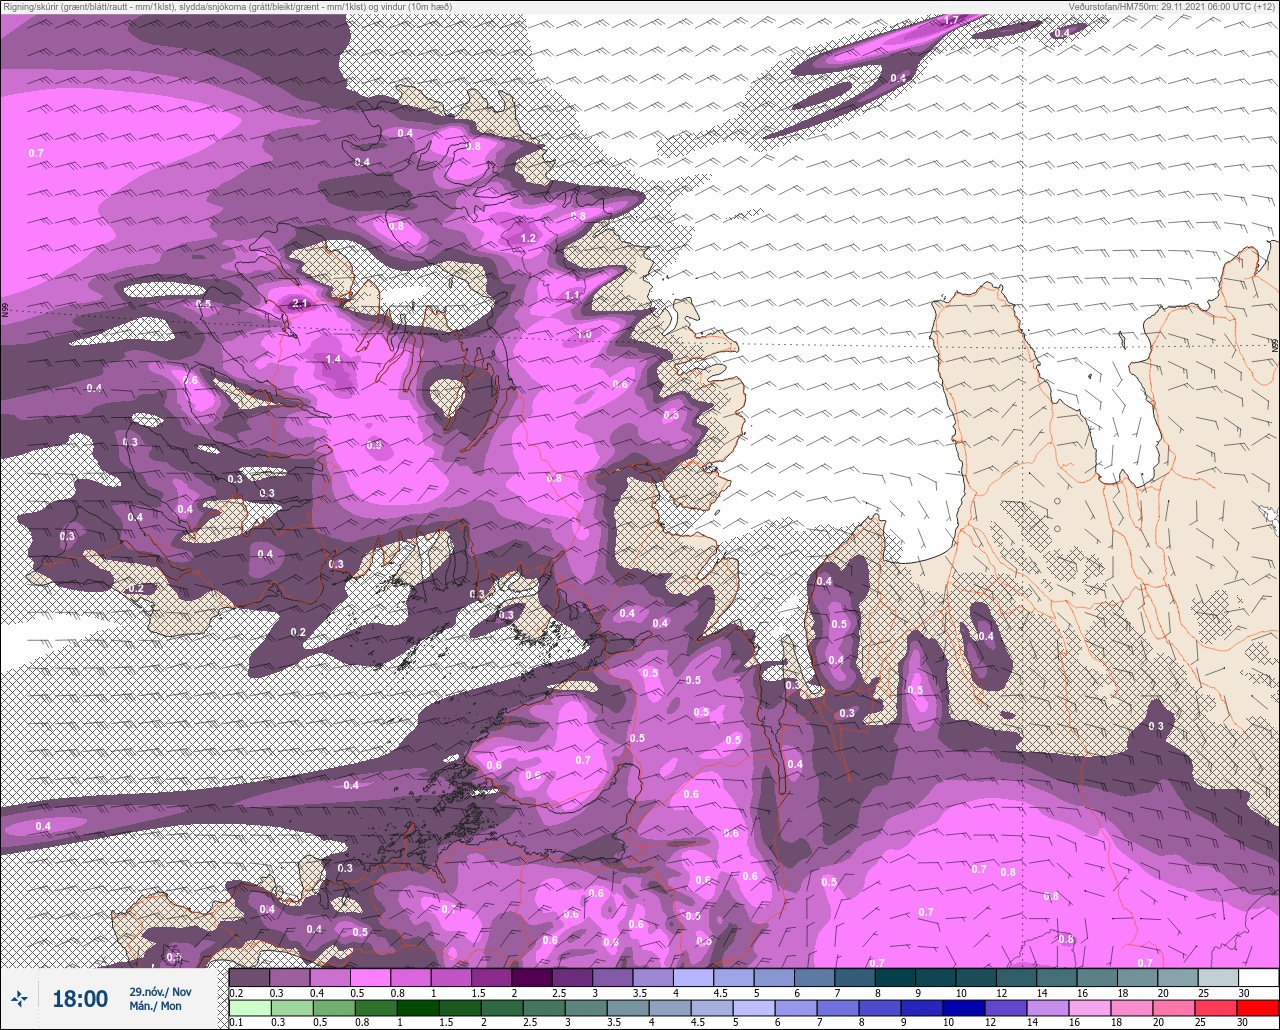Click the 1.0 precipitation value on the map
This screenshot has width=1280, height=1030.
[x=584, y=335]
